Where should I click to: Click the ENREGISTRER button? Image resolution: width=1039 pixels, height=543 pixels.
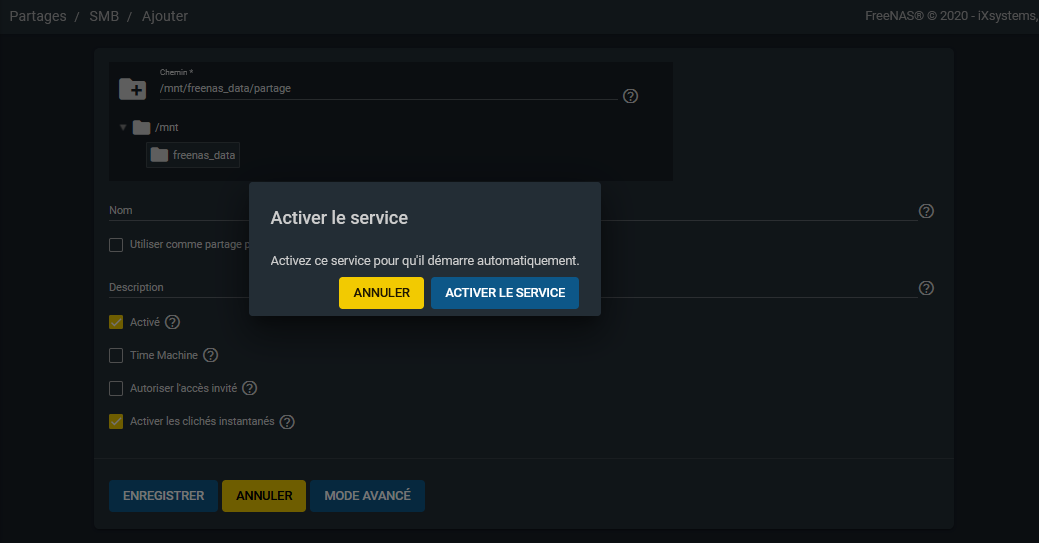[163, 496]
